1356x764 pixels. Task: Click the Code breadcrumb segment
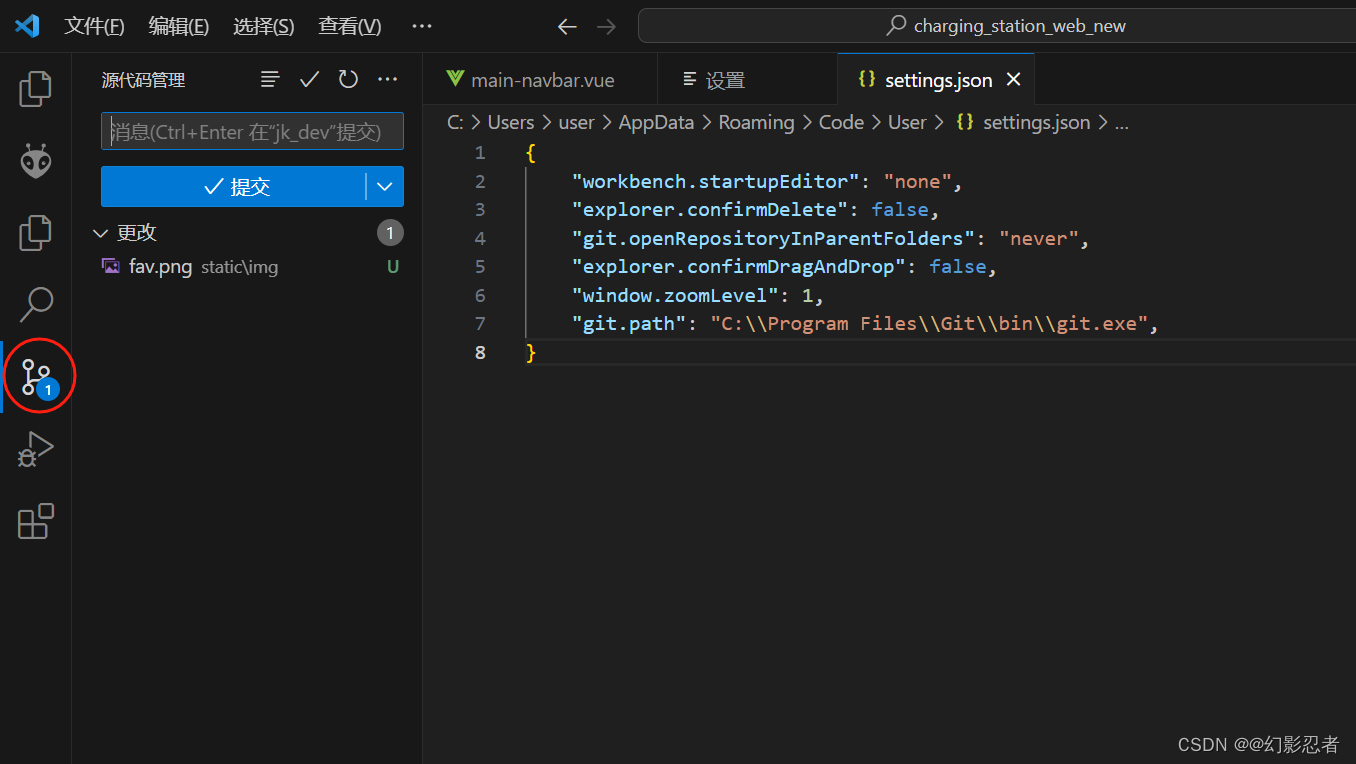[x=841, y=122]
